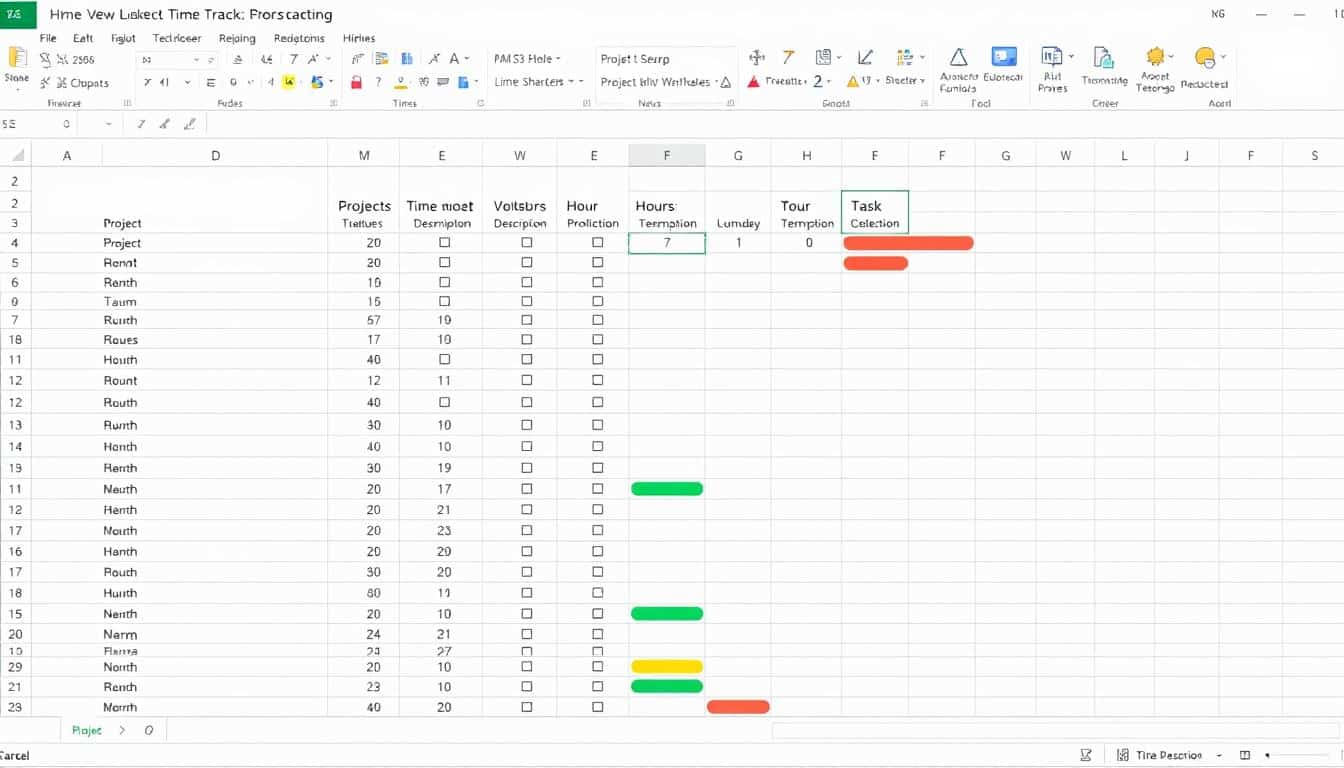The image size is (1344, 768).
Task: Tick the Voltsbrs checkbox in Neuth row
Action: pyautogui.click(x=527, y=489)
